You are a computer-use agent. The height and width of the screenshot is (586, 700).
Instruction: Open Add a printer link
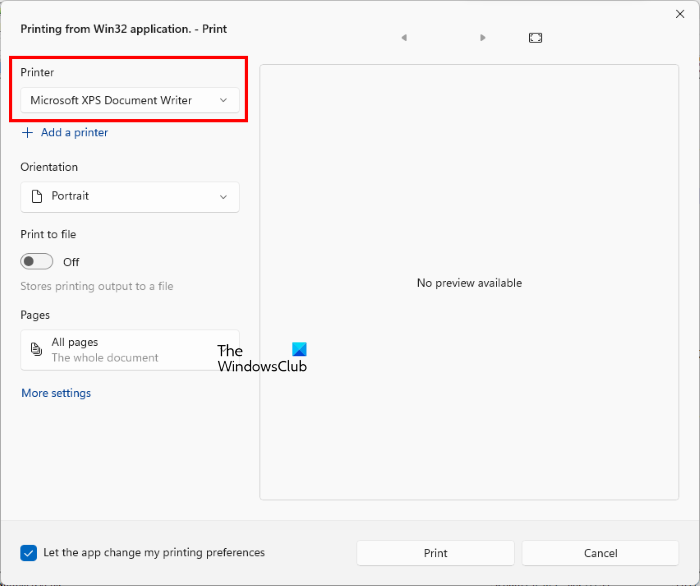pos(75,133)
